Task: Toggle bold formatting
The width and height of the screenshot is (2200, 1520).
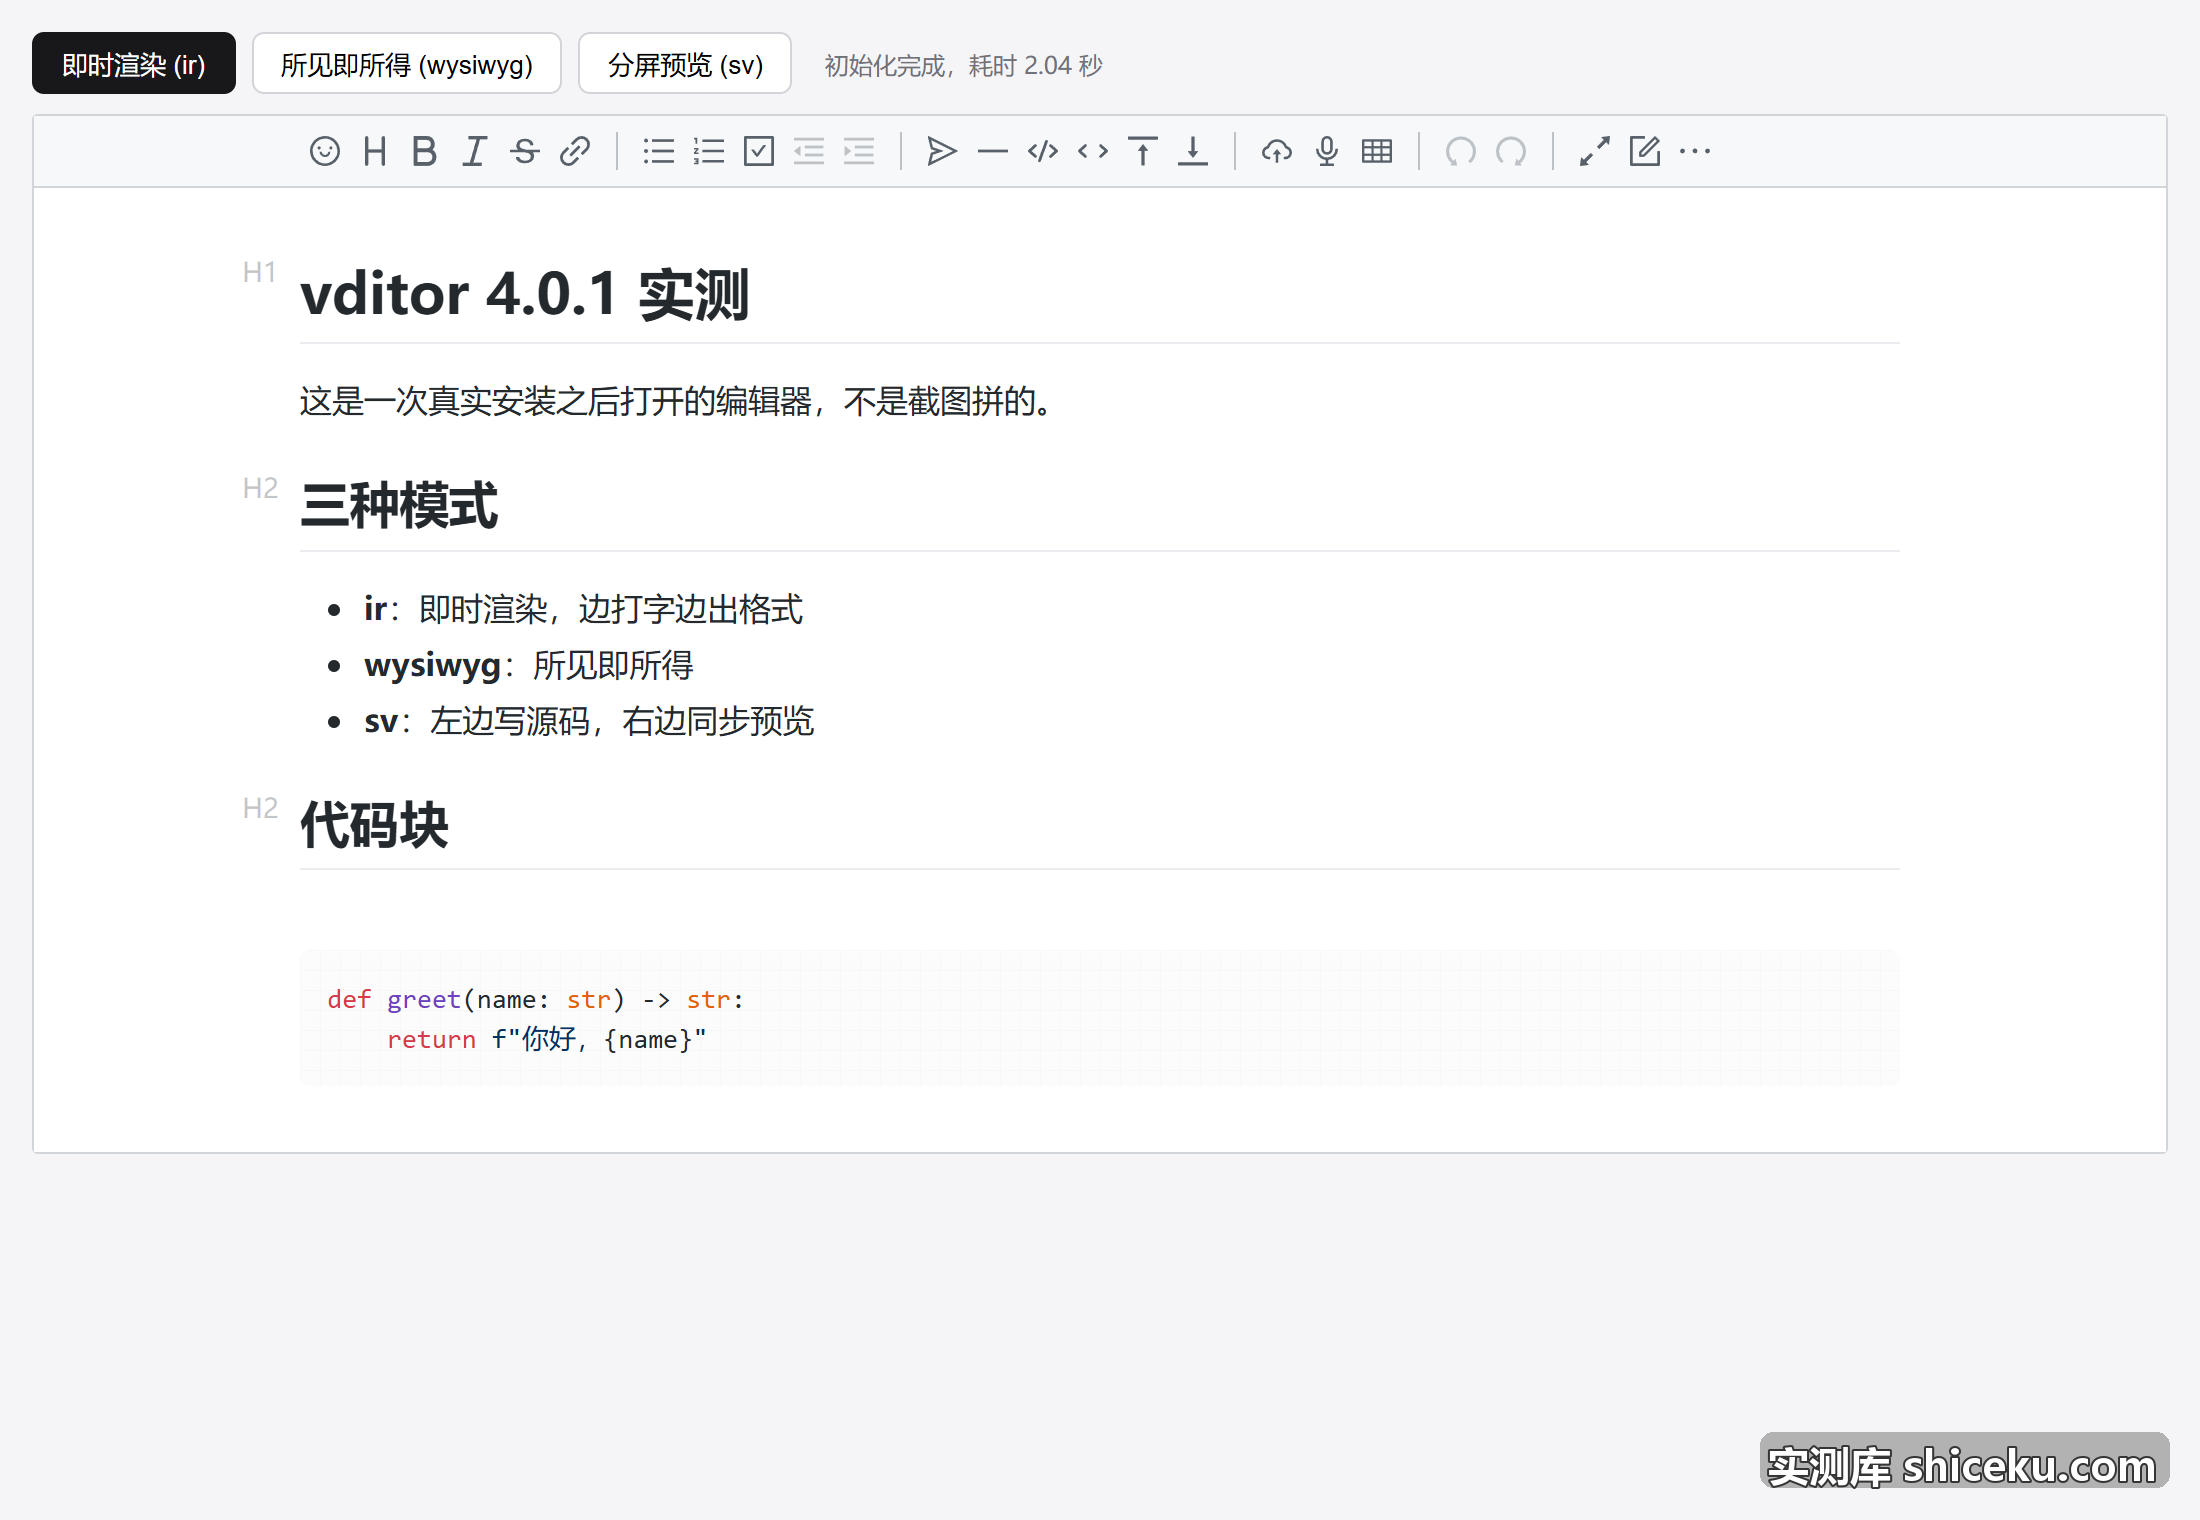Action: click(425, 151)
